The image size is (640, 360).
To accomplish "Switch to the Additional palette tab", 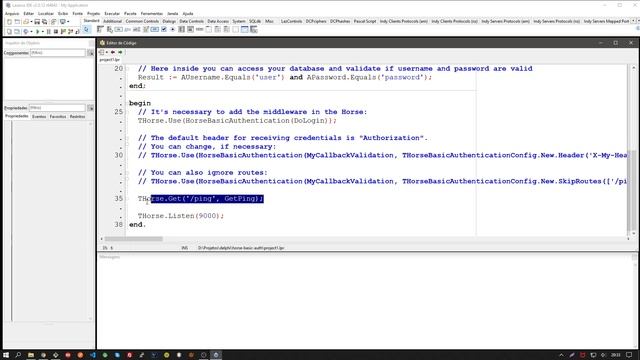I will pyautogui.click(x=112, y=21).
